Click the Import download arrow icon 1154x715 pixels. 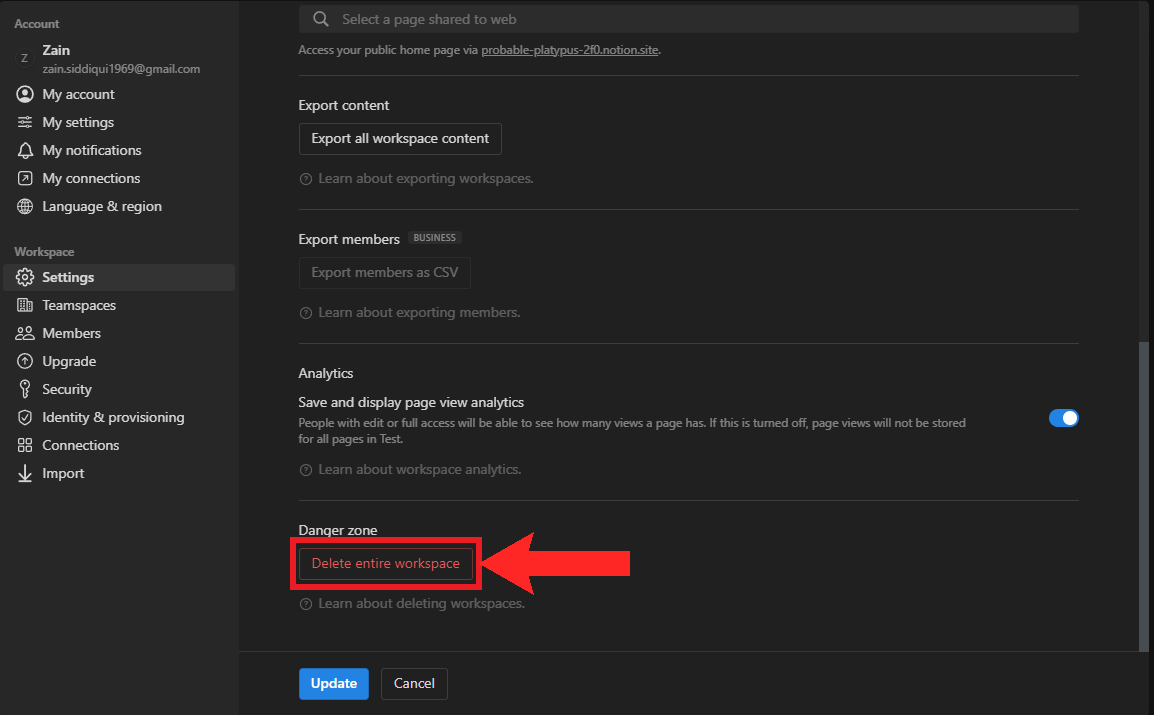click(x=25, y=473)
